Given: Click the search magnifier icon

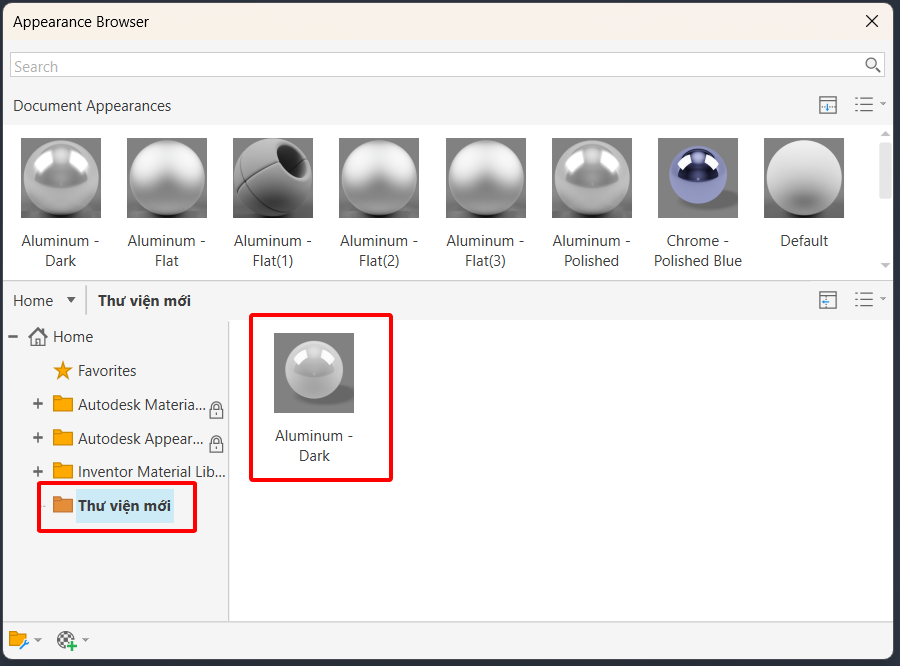Looking at the screenshot, I should point(872,65).
